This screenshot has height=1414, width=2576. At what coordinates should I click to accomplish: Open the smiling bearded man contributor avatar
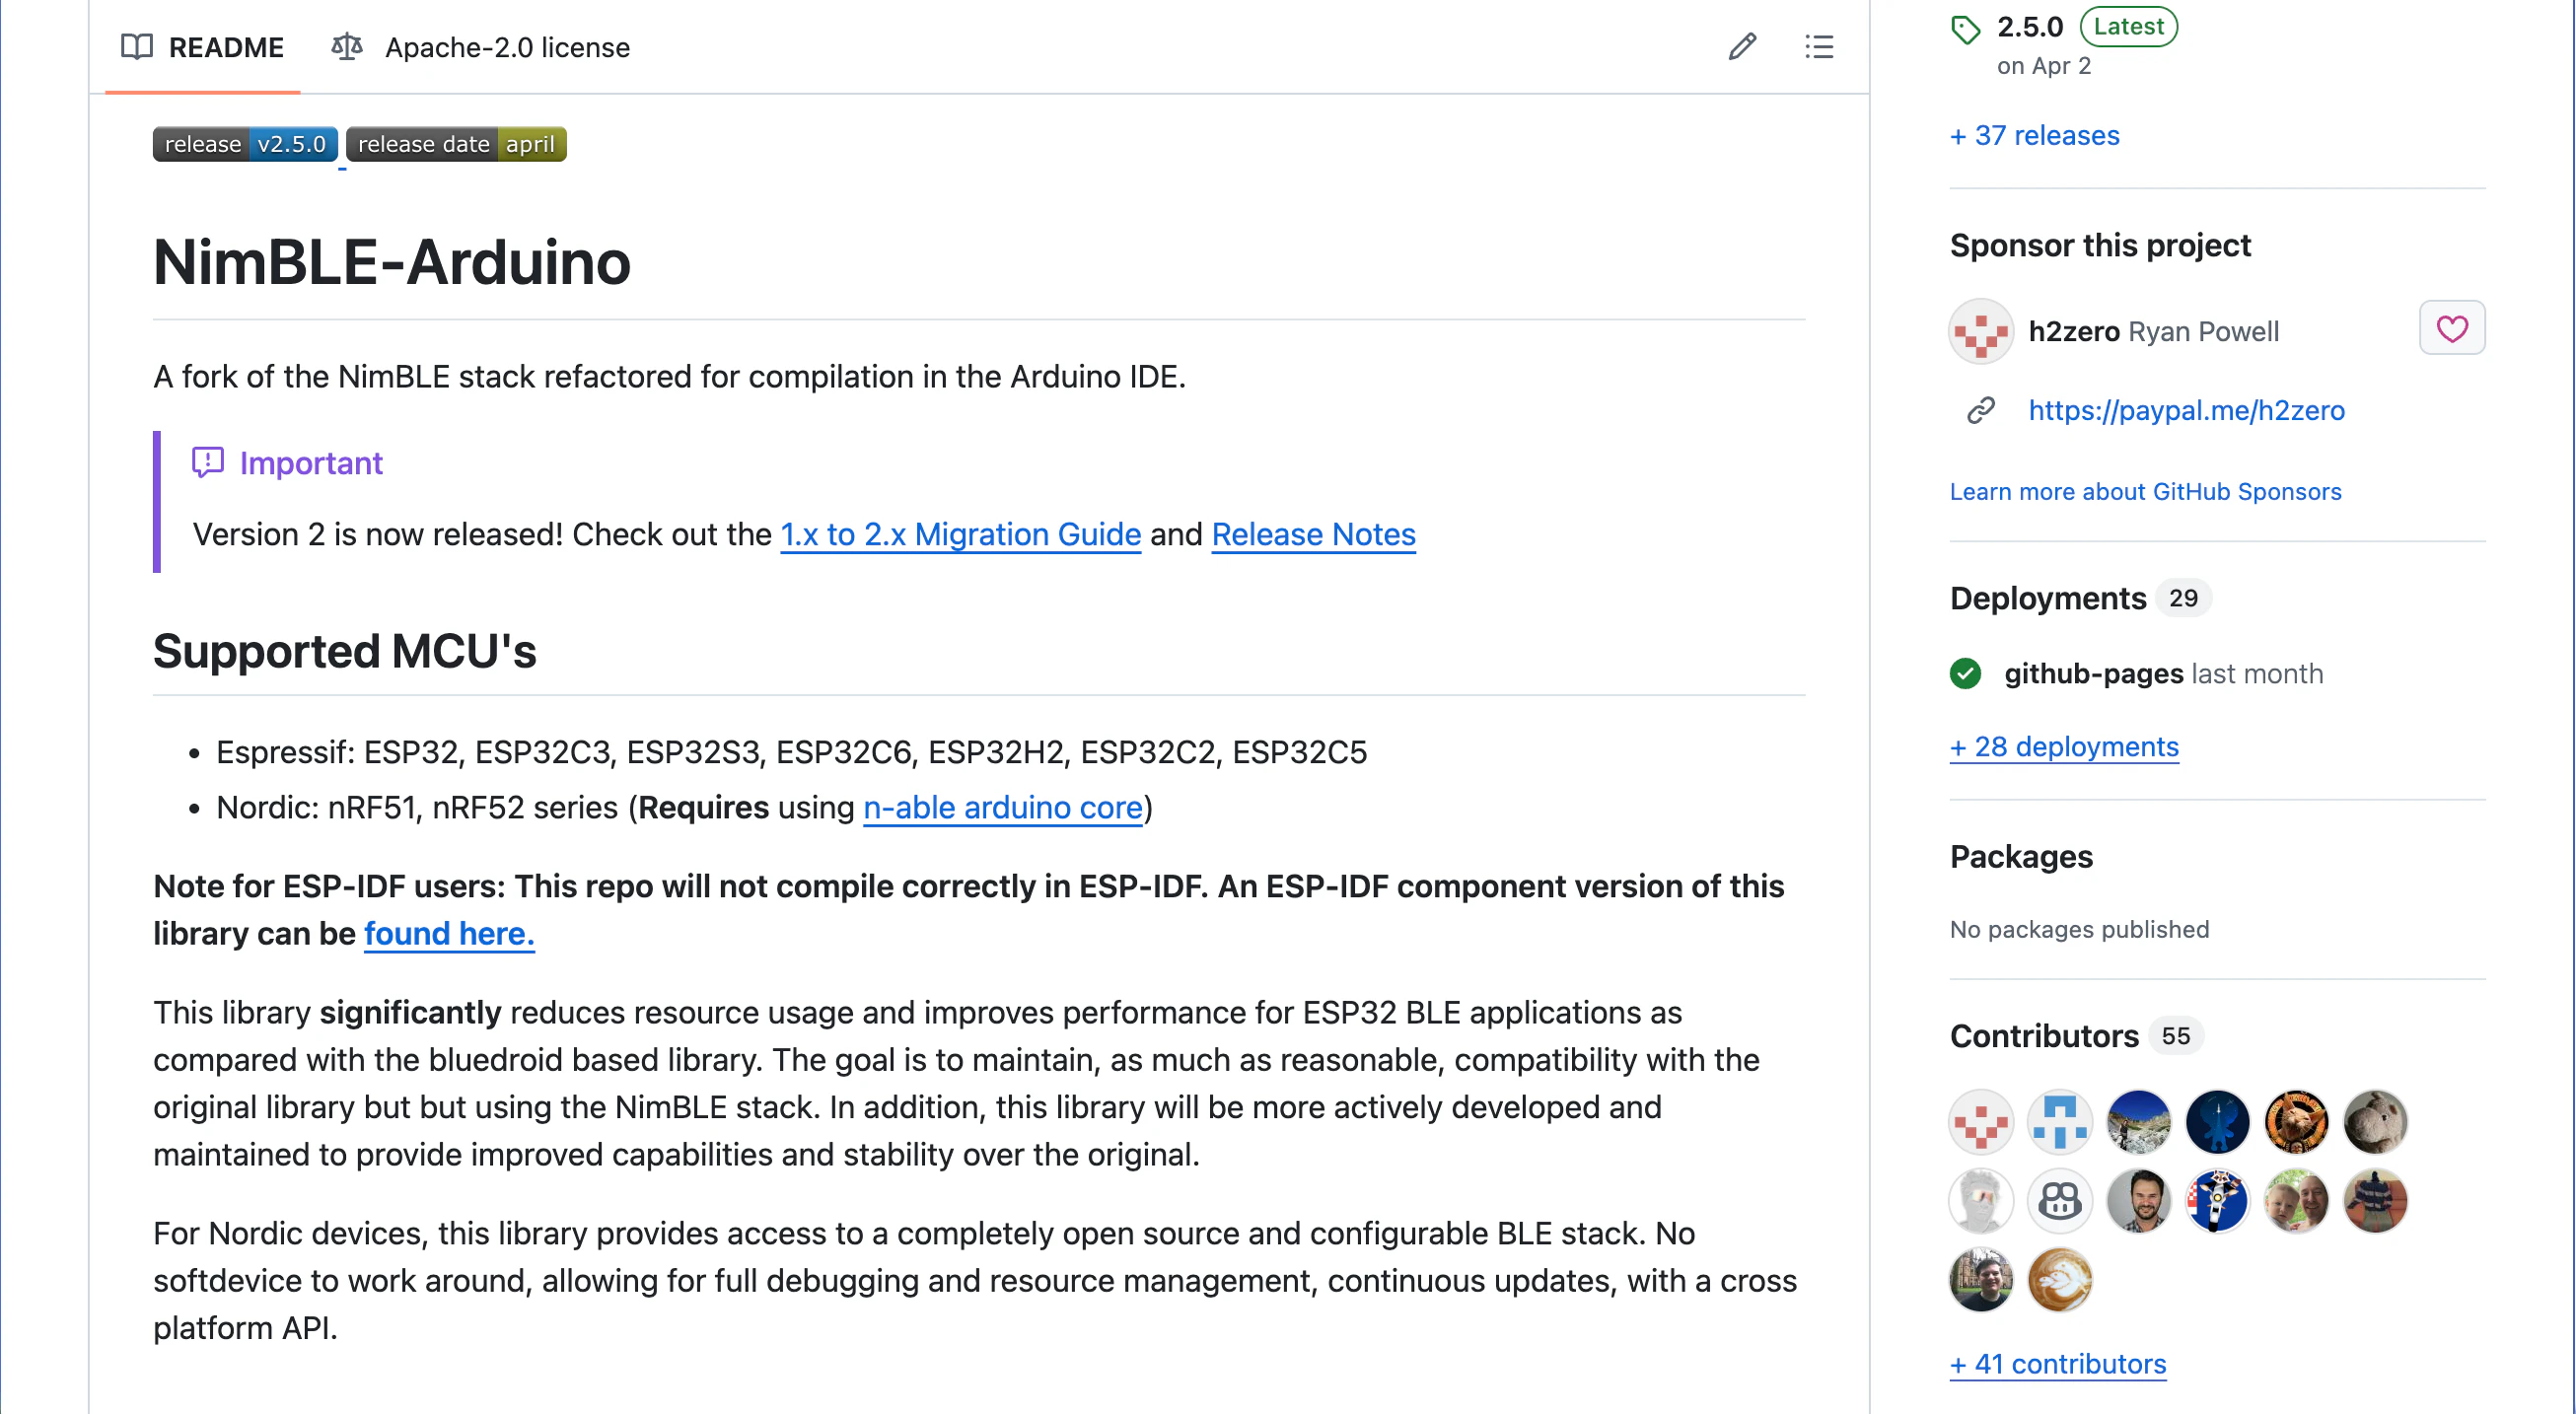pos(2138,1200)
